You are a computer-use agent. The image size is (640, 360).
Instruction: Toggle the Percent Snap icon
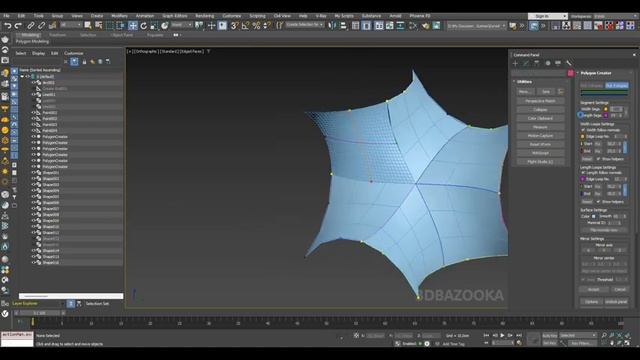click(x=256, y=25)
